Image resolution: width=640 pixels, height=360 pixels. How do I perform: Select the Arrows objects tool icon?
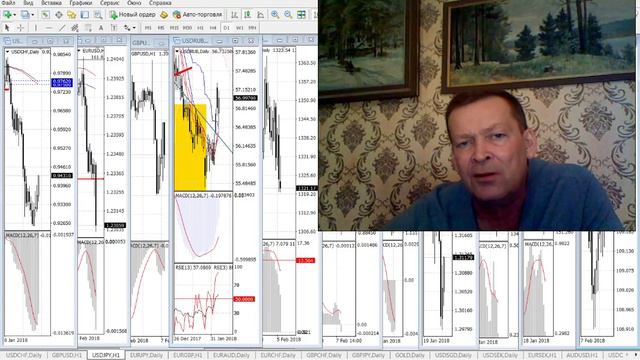pyautogui.click(x=127, y=28)
